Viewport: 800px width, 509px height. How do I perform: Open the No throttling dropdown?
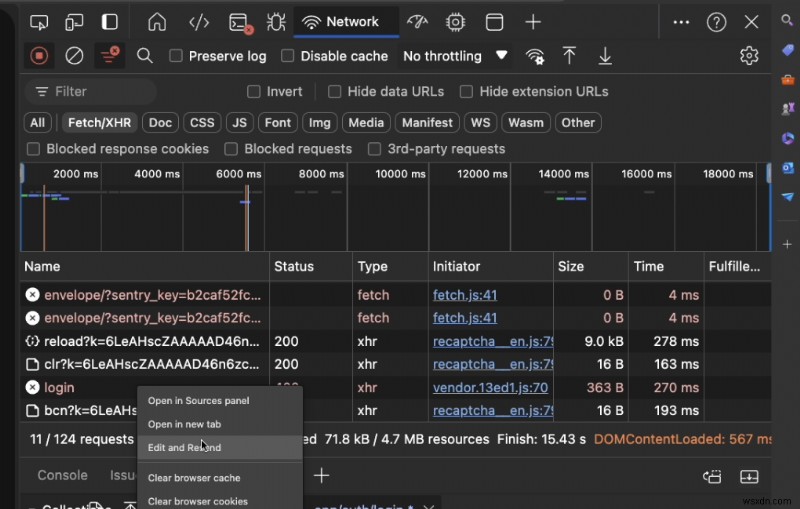pyautogui.click(x=455, y=56)
